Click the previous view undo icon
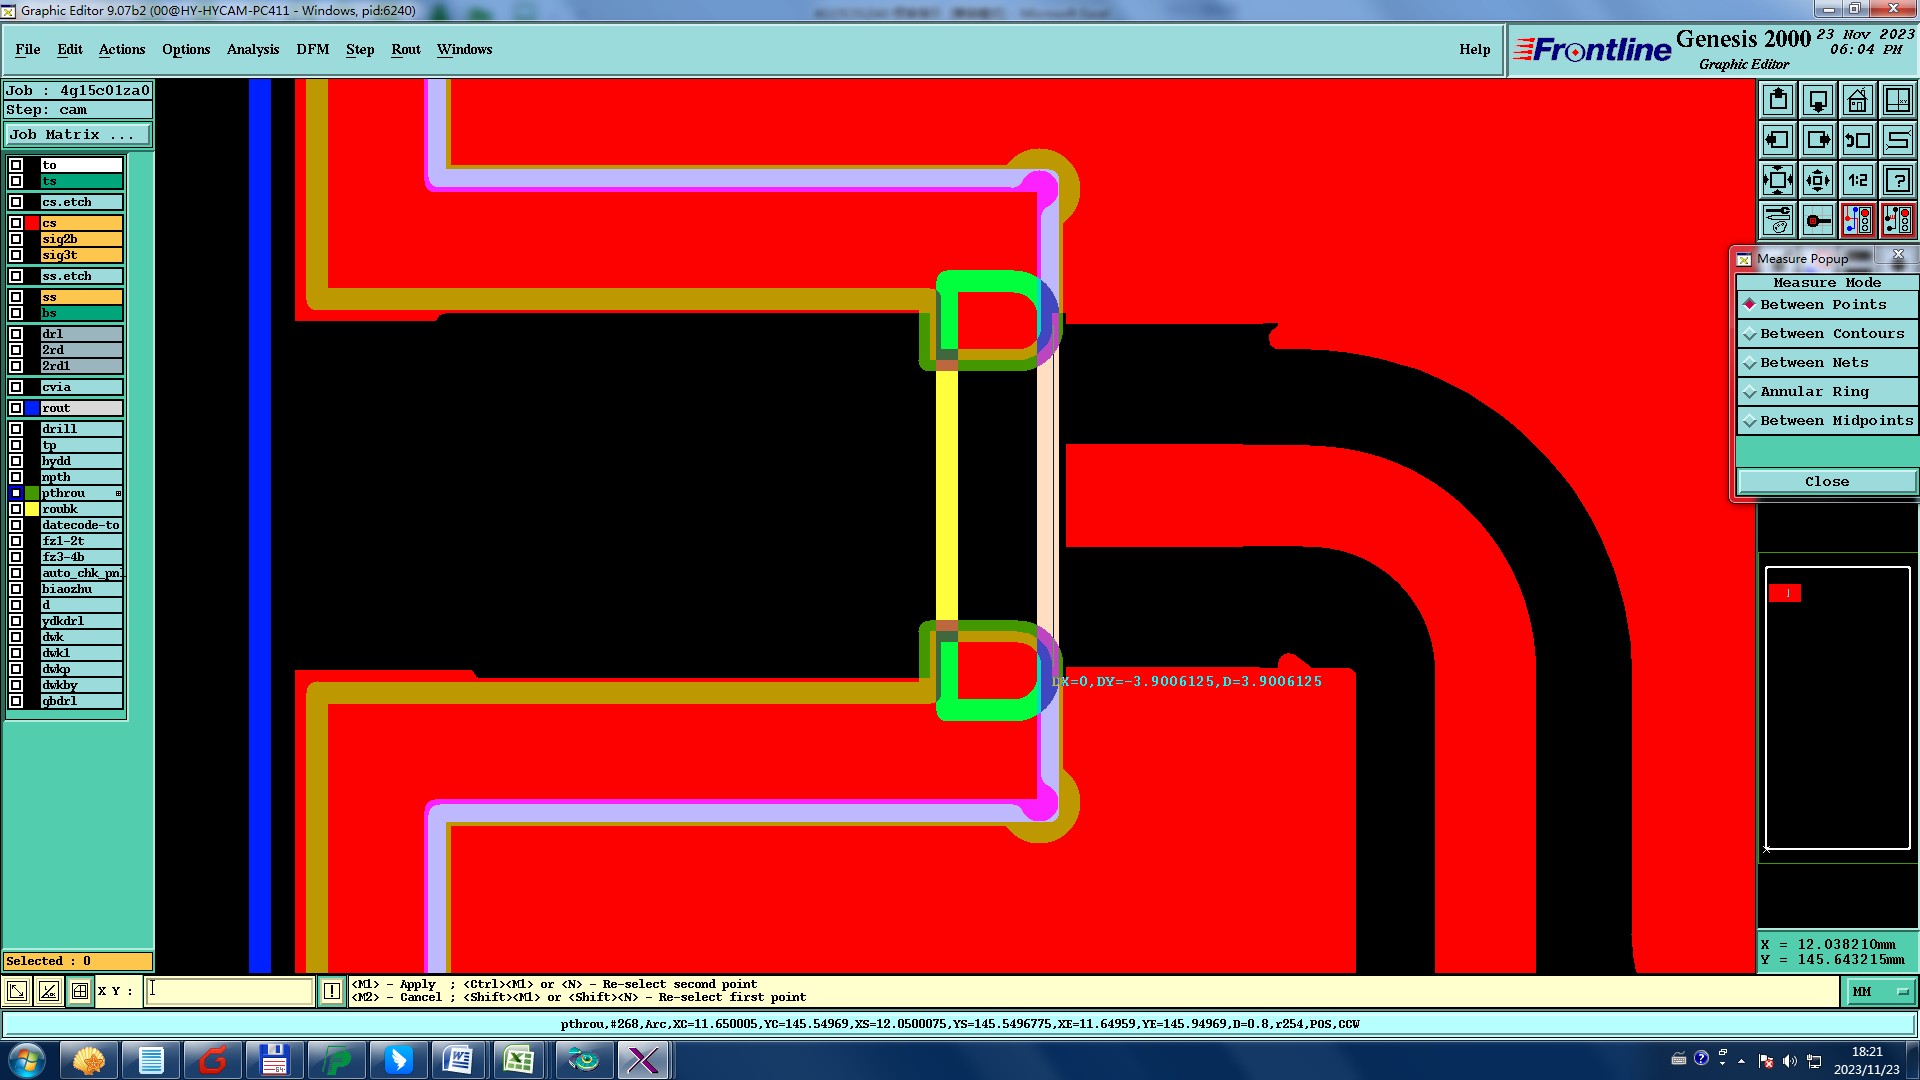 tap(1857, 140)
